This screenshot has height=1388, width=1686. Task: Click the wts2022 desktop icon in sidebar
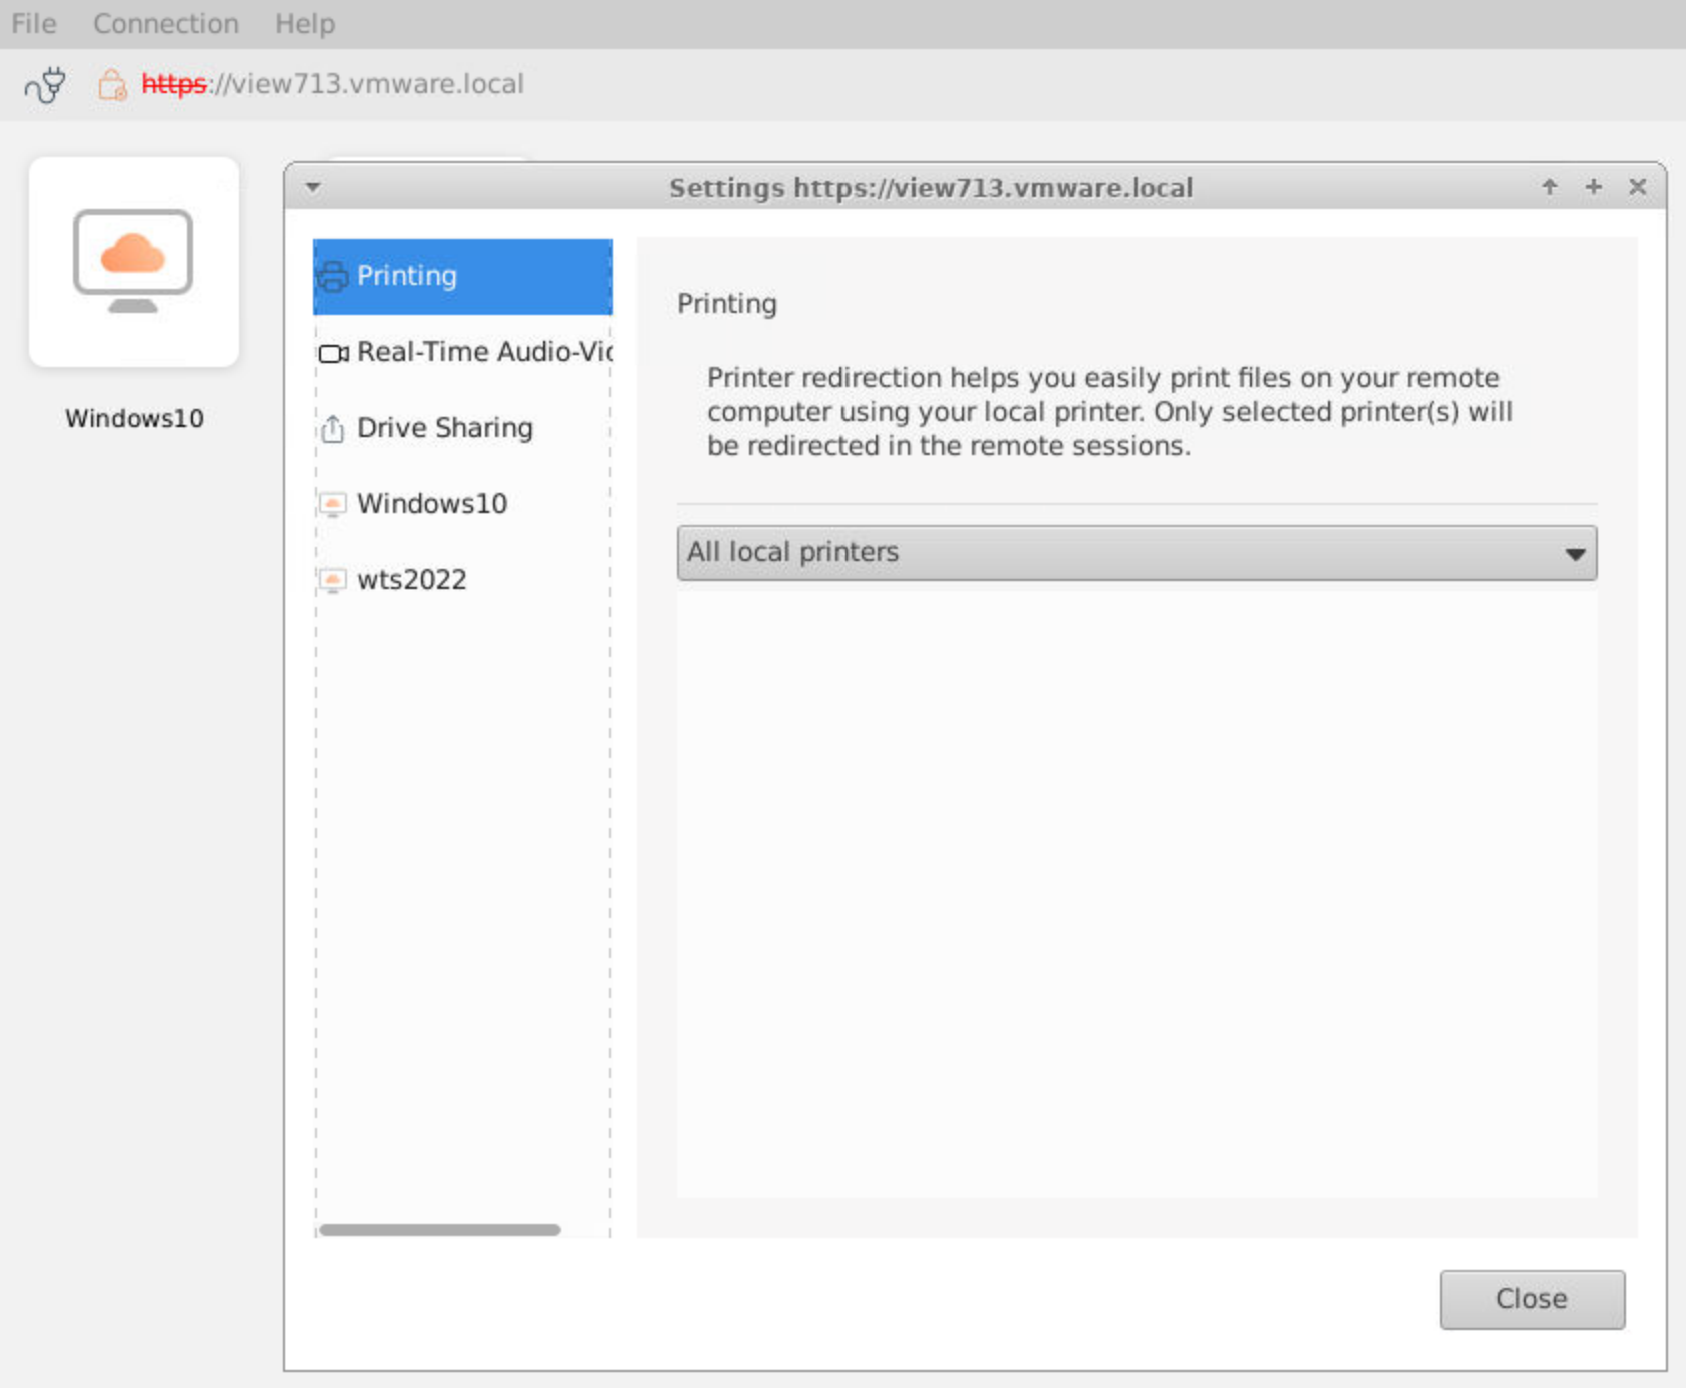(333, 580)
